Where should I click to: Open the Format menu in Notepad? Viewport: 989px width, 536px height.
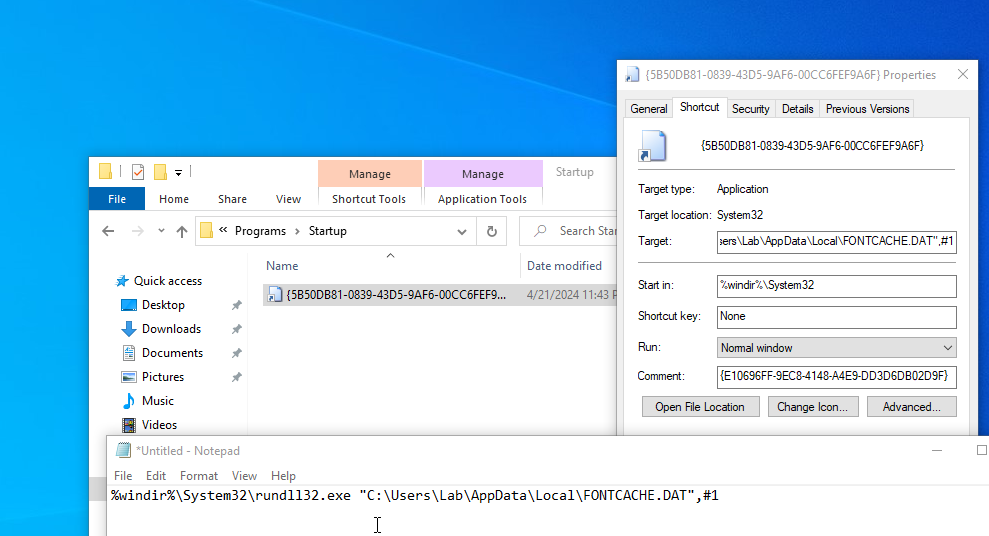pyautogui.click(x=199, y=476)
